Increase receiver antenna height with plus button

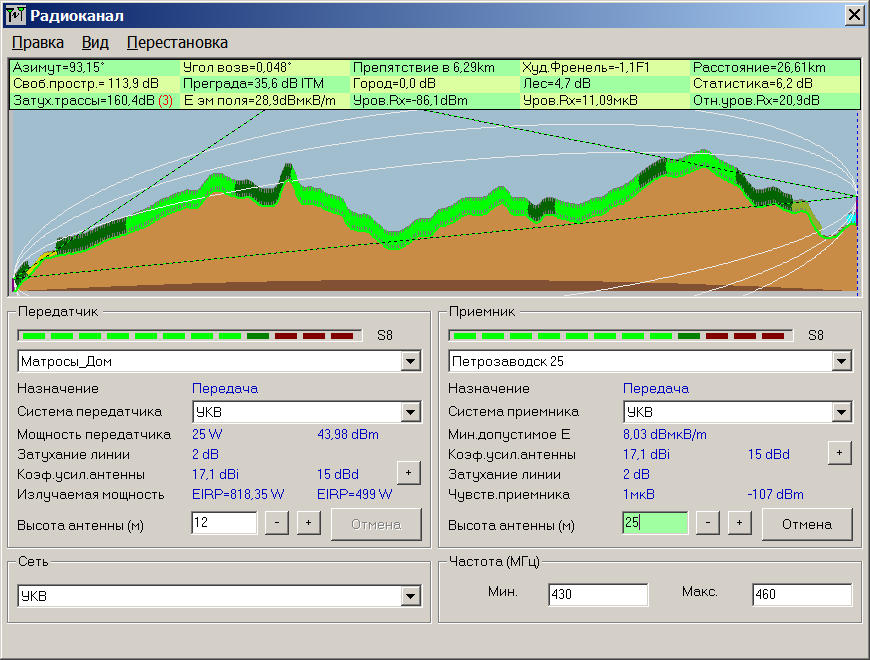pos(739,523)
